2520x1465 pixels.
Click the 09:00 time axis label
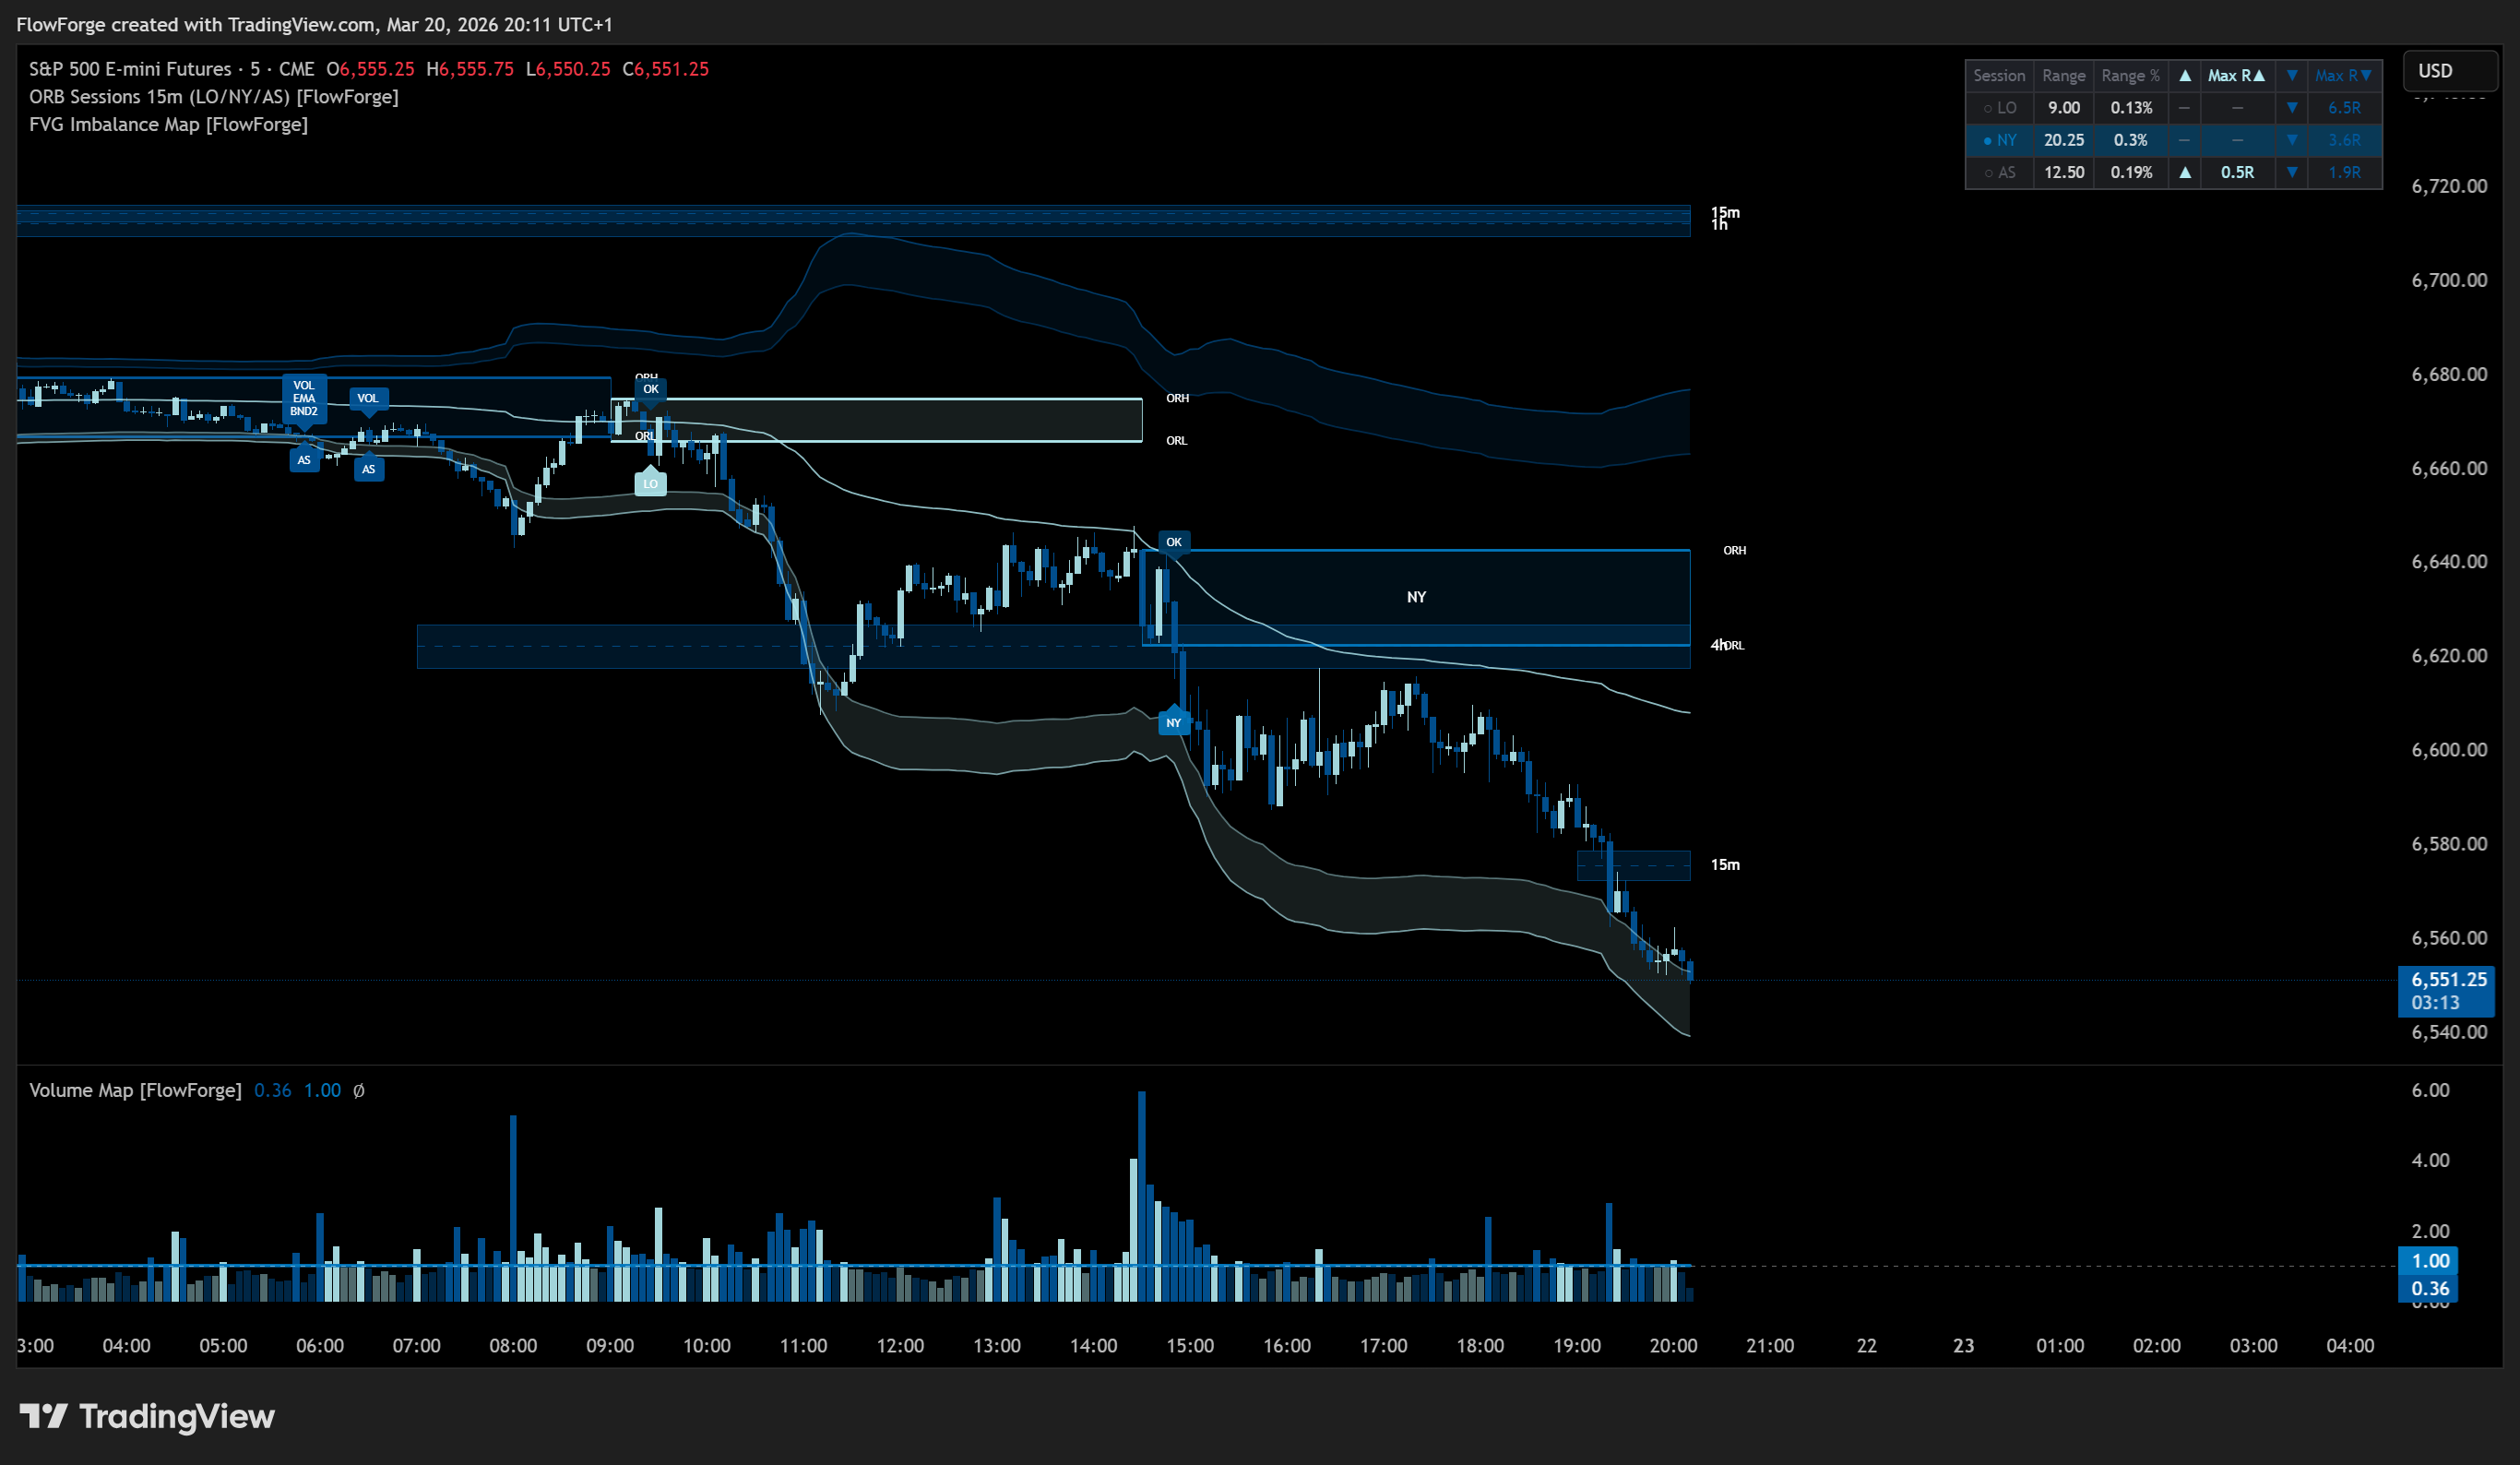pos(610,1346)
